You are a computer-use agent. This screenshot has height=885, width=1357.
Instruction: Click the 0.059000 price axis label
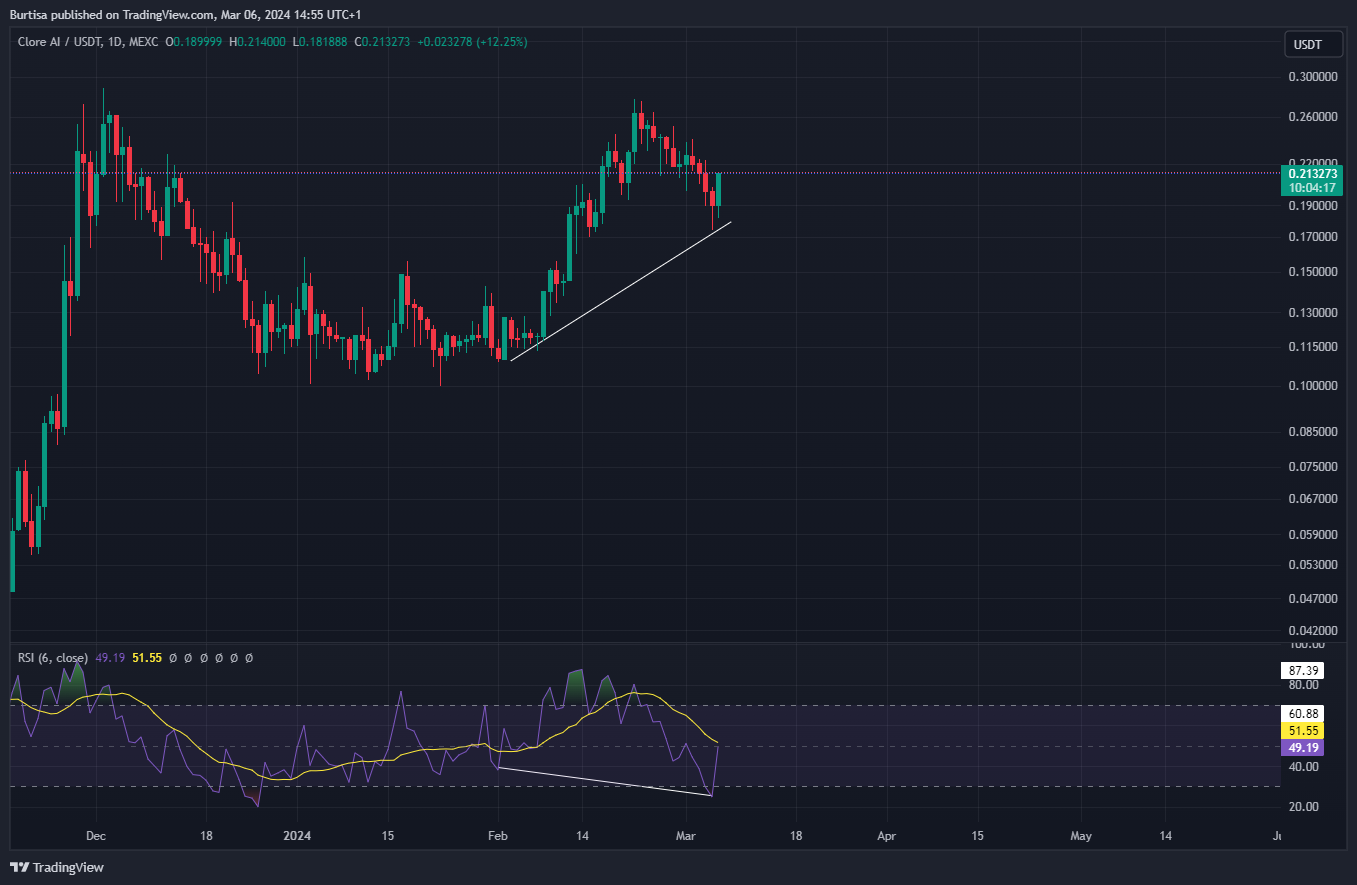tap(1313, 535)
